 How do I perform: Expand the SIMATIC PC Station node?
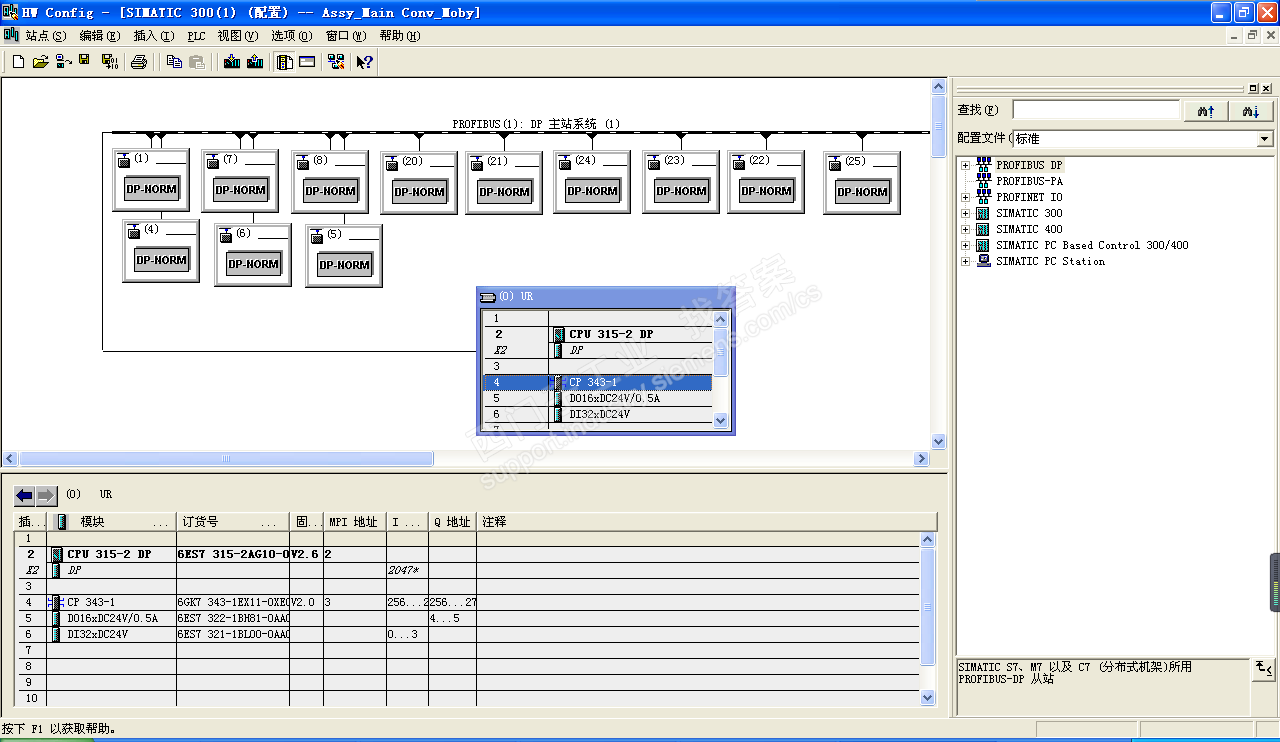965,261
